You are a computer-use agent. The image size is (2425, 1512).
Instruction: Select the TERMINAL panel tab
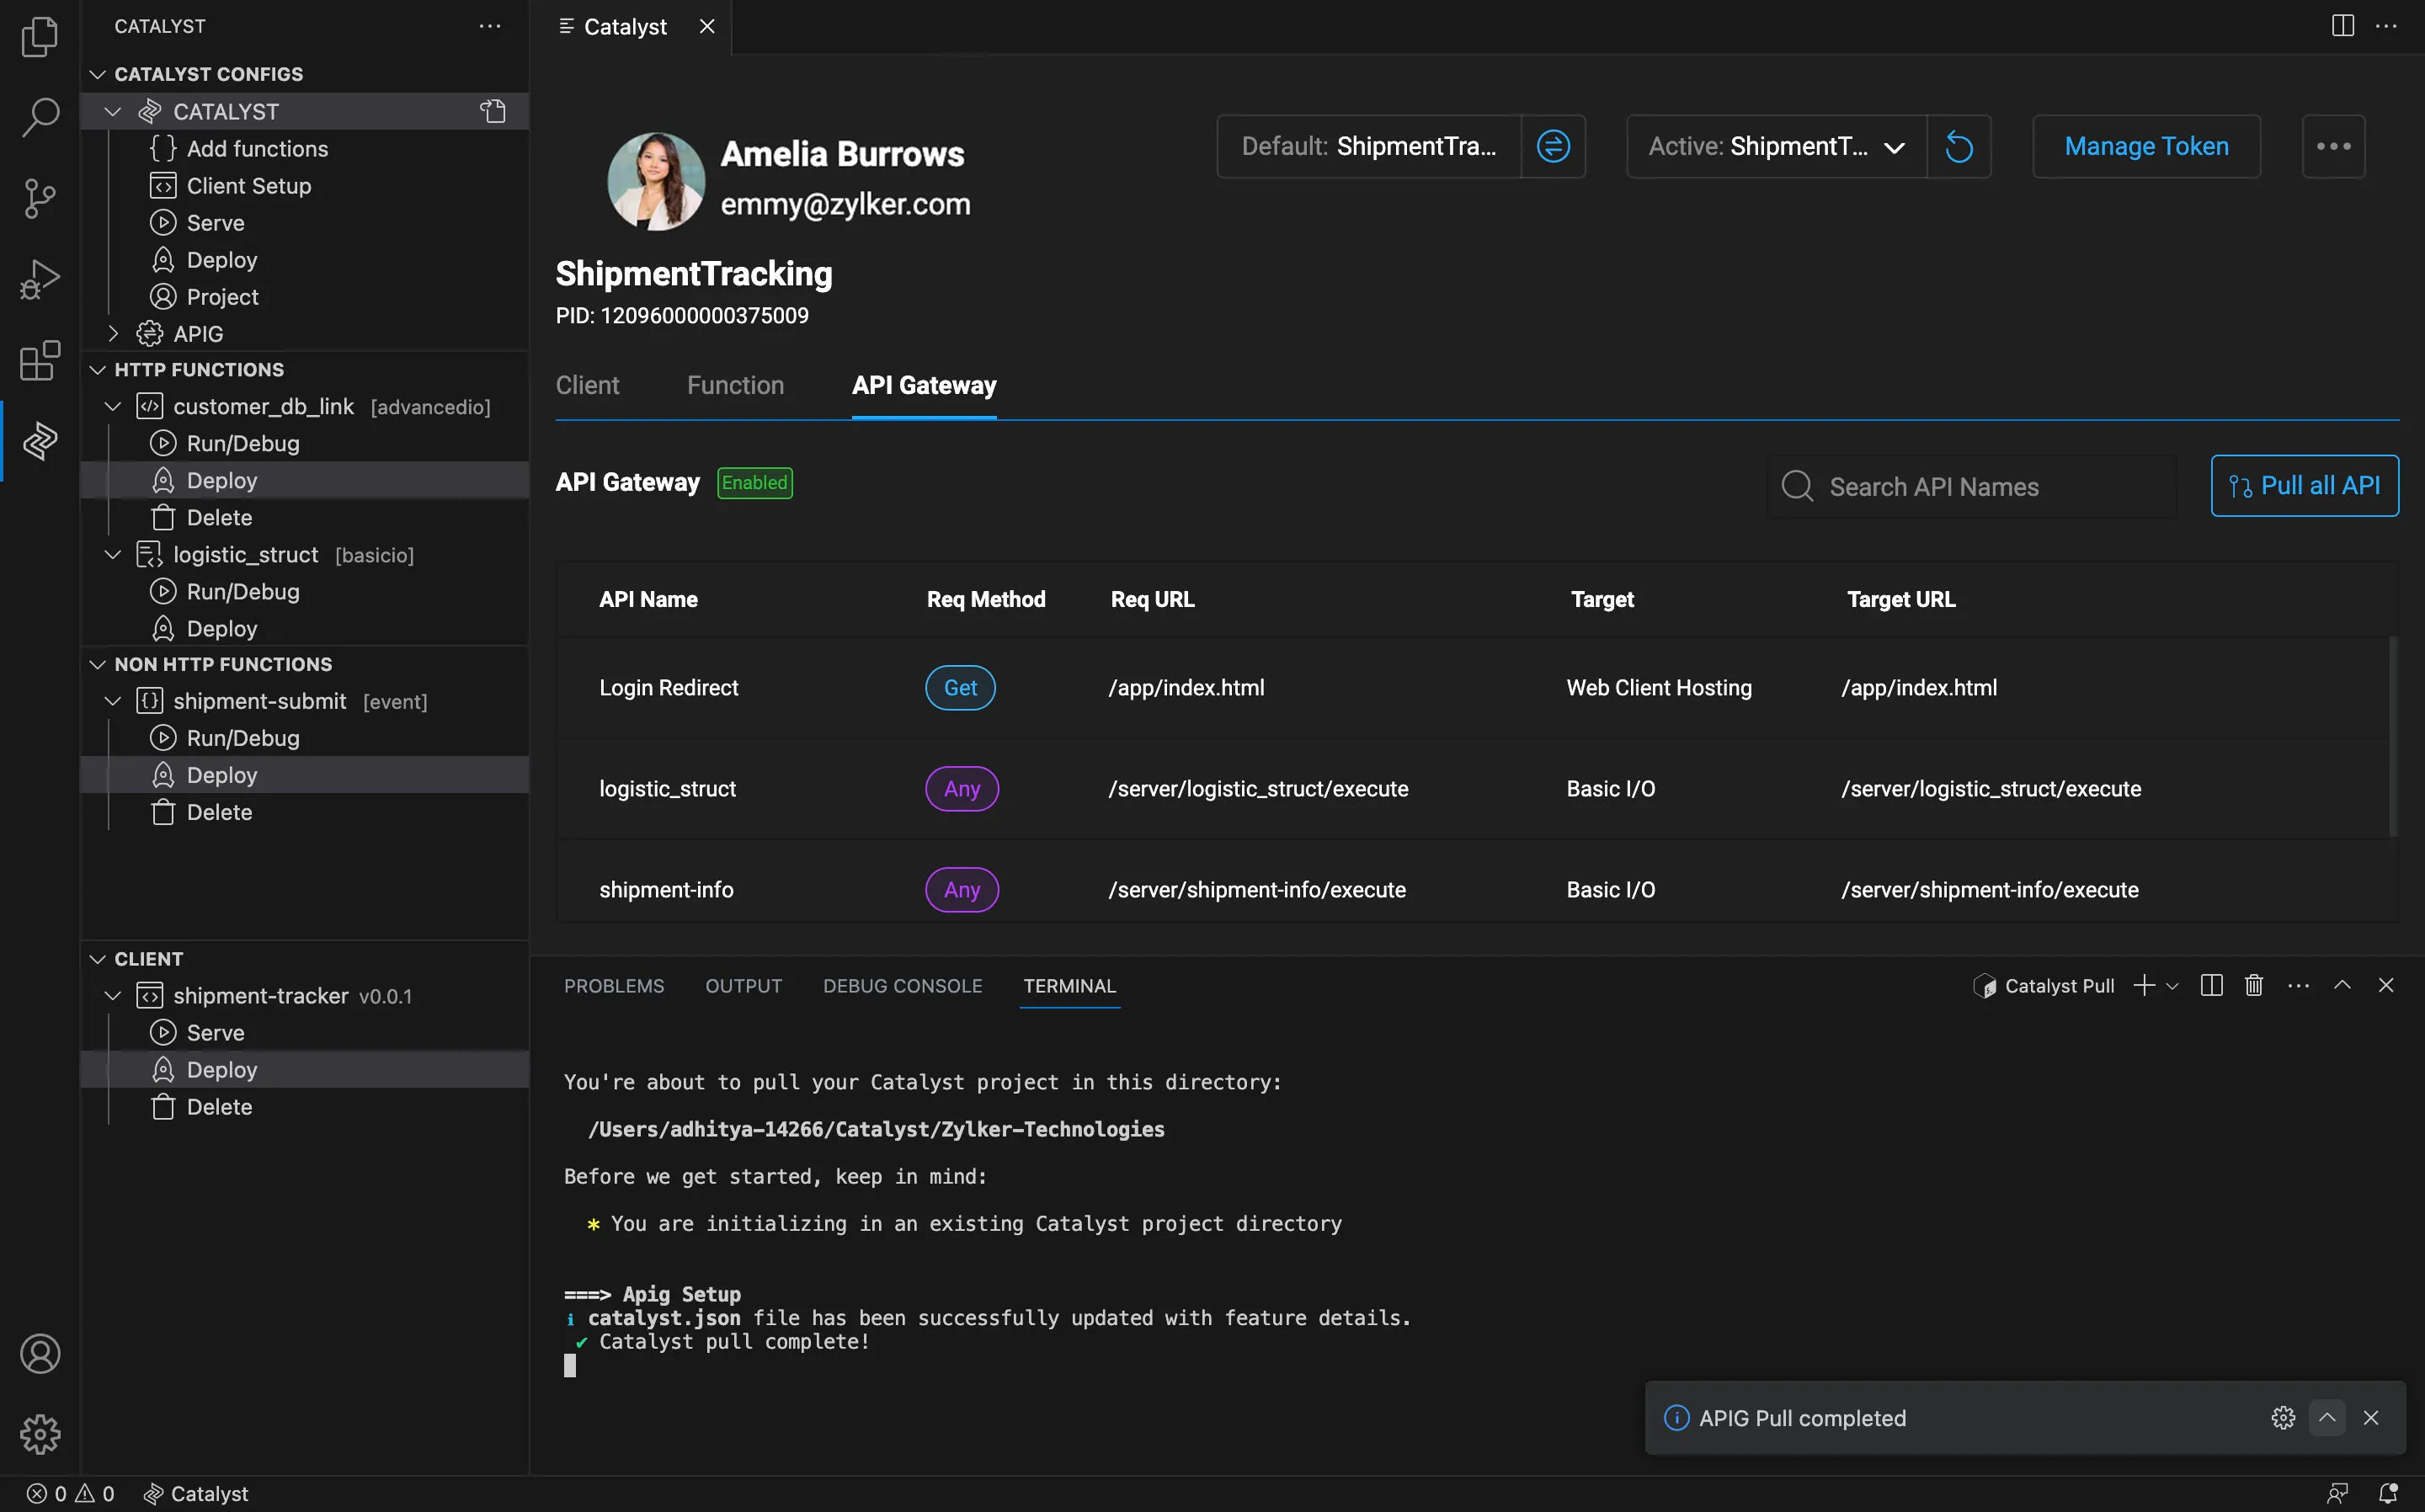1069,986
